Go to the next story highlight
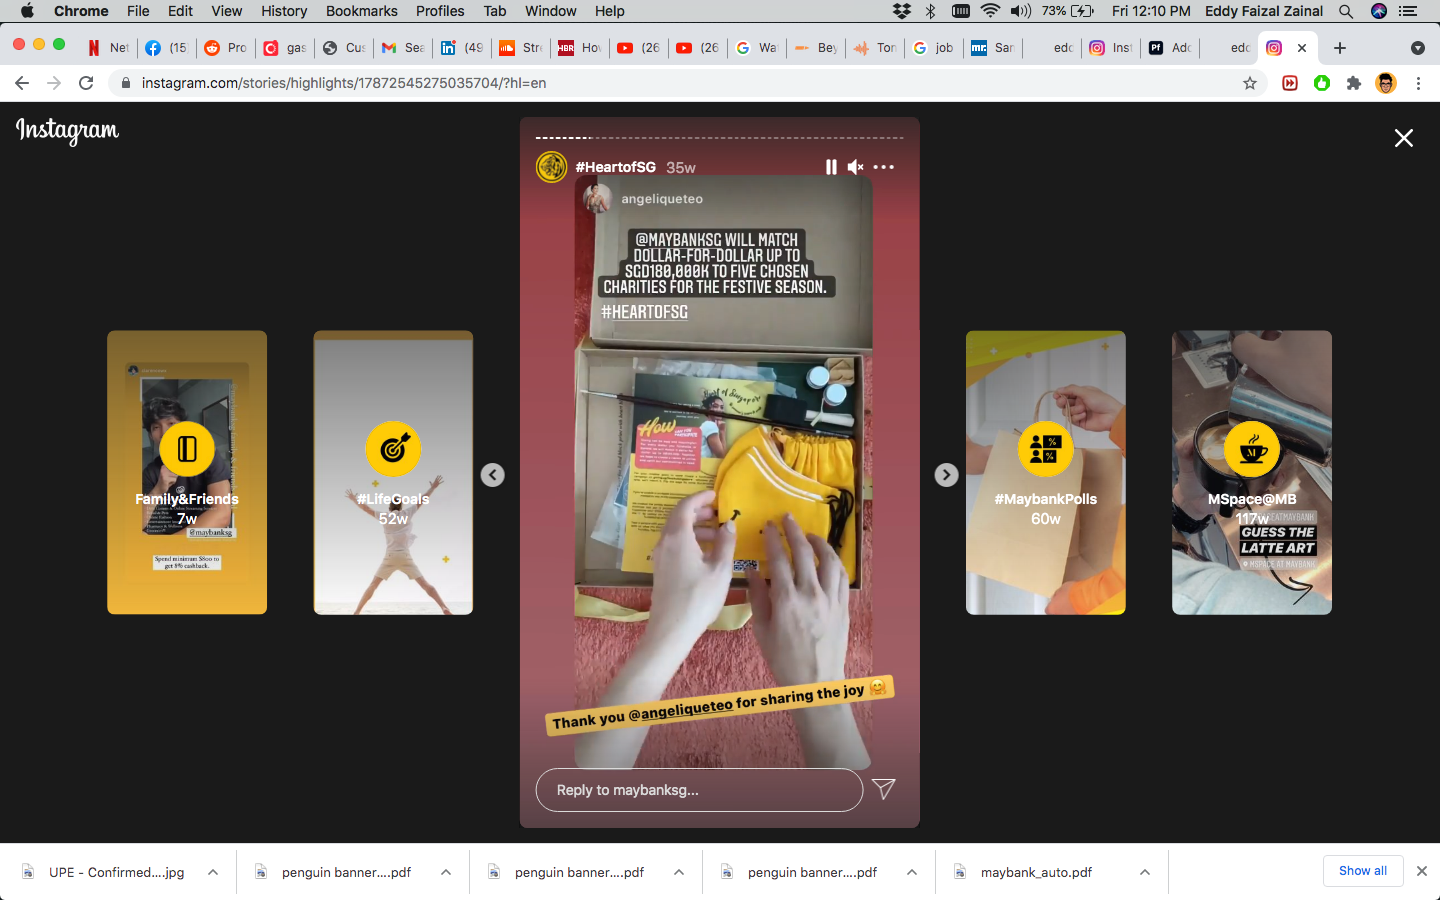Viewport: 1440px width, 900px height. [946, 475]
